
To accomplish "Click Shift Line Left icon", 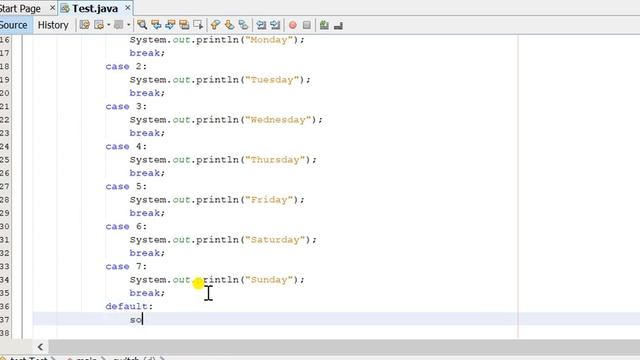I will (261, 25).
